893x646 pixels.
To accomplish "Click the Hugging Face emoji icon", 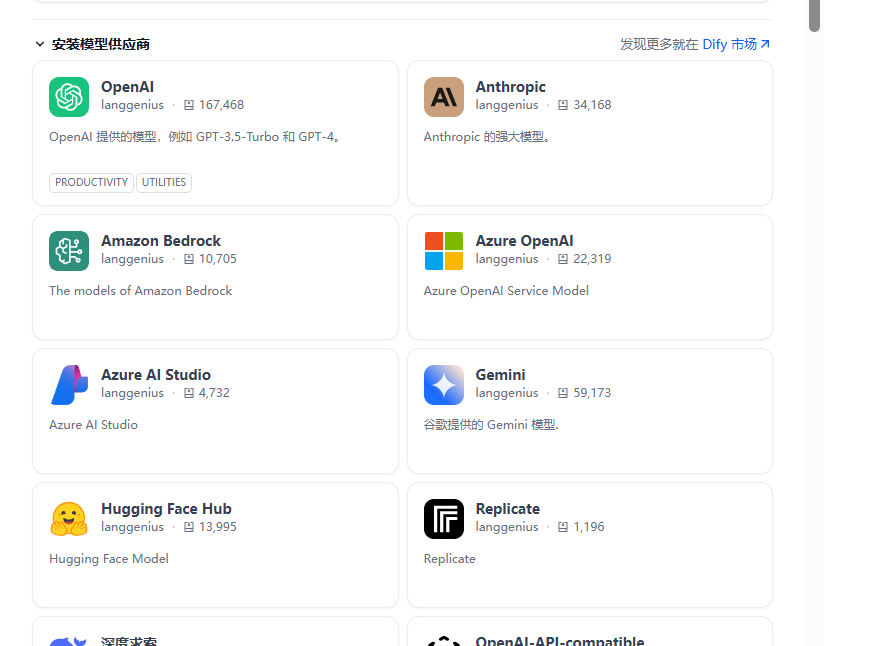I will [x=69, y=519].
